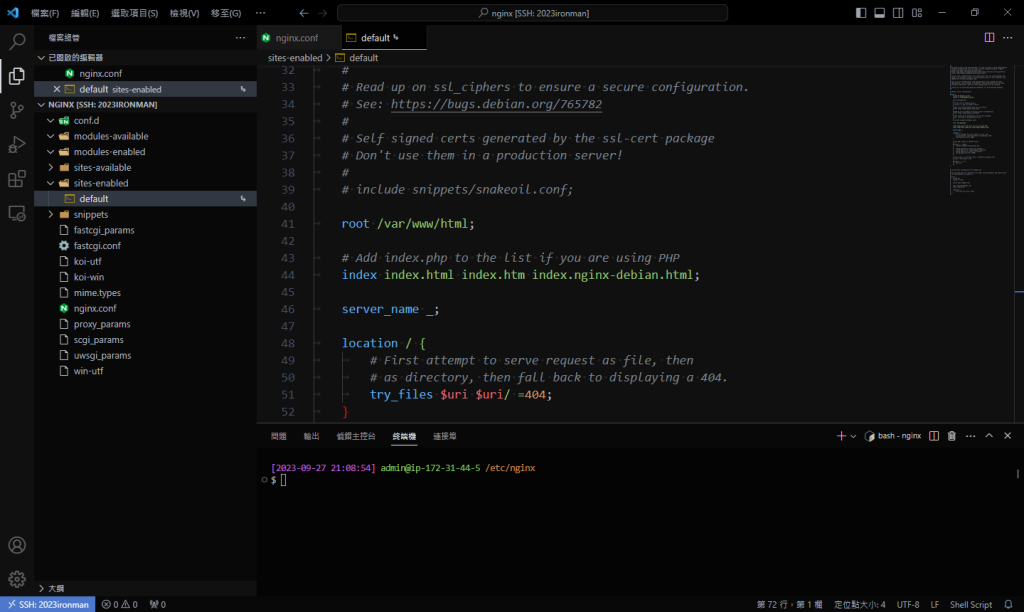This screenshot has width=1024, height=612.
Task: Open the Explorer view icon
Action: (x=17, y=76)
